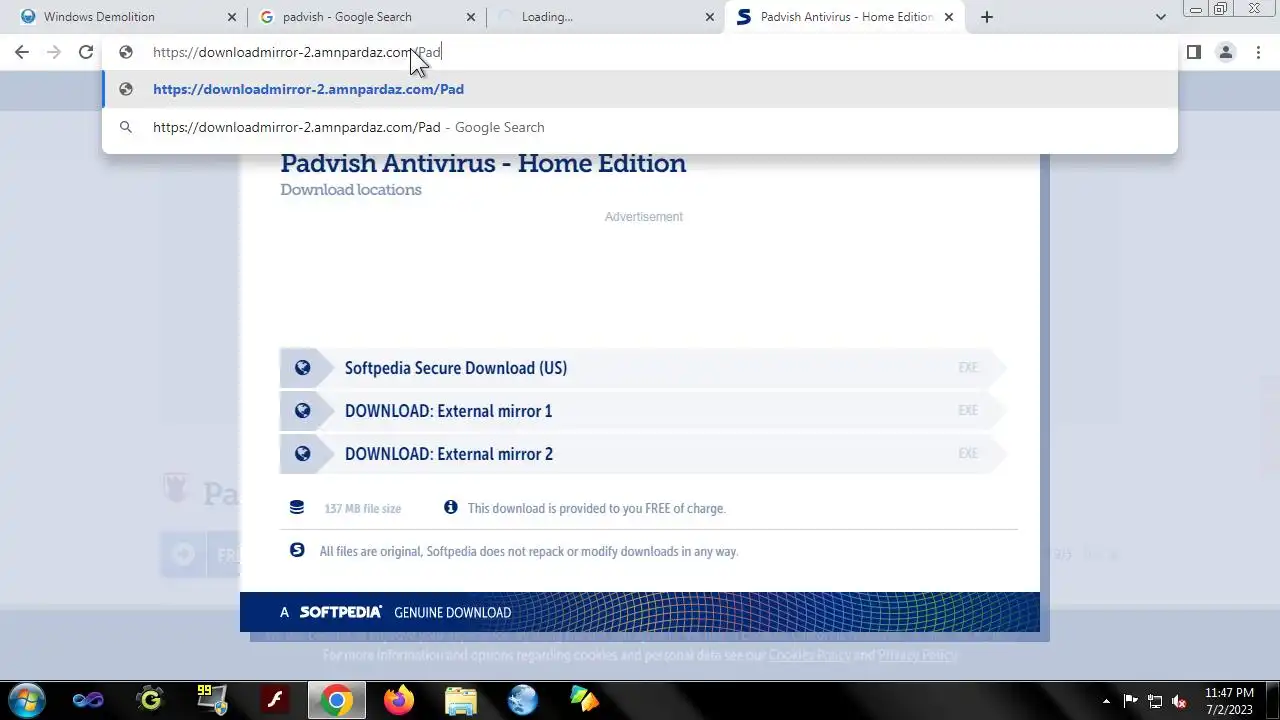Image resolution: width=1280 pixels, height=720 pixels.
Task: Click the Padvish Antivirus - Home Edition heading
Action: [483, 163]
